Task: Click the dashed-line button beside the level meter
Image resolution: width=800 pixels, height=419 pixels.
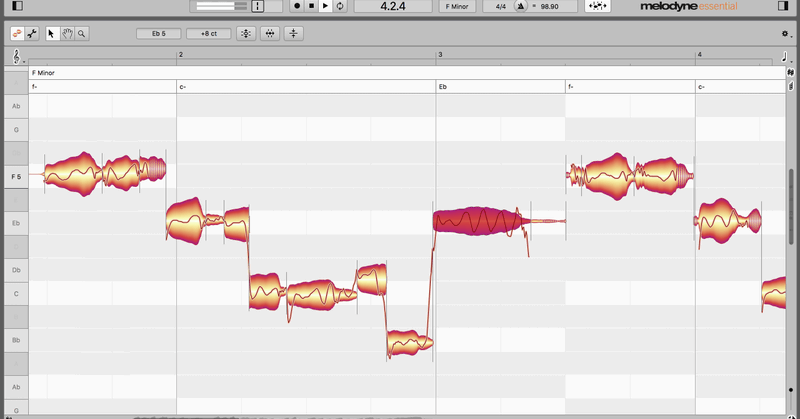Action: [258, 6]
